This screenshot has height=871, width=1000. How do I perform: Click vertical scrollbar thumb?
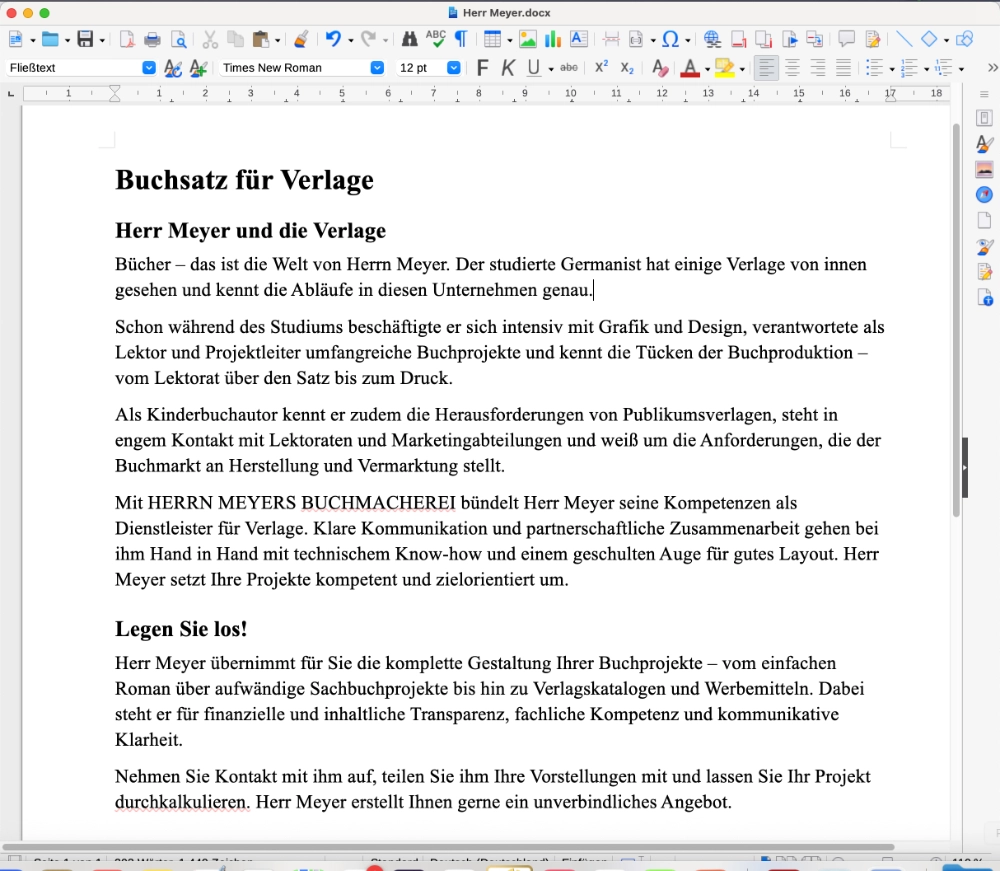pyautogui.click(x=955, y=319)
